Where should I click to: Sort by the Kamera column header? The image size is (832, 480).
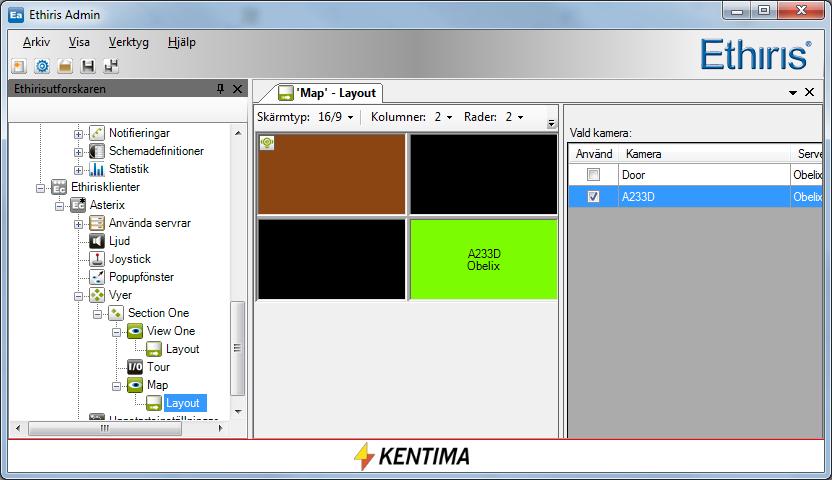[x=704, y=154]
